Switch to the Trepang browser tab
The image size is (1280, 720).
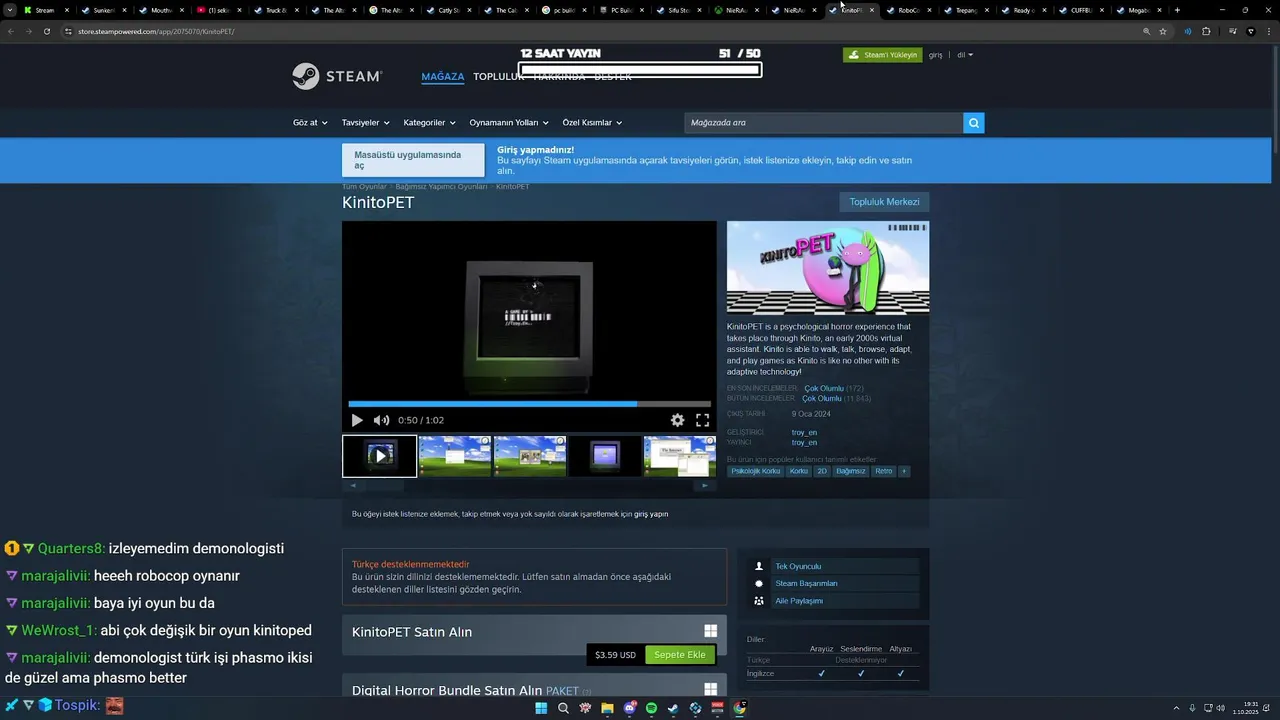tap(966, 10)
